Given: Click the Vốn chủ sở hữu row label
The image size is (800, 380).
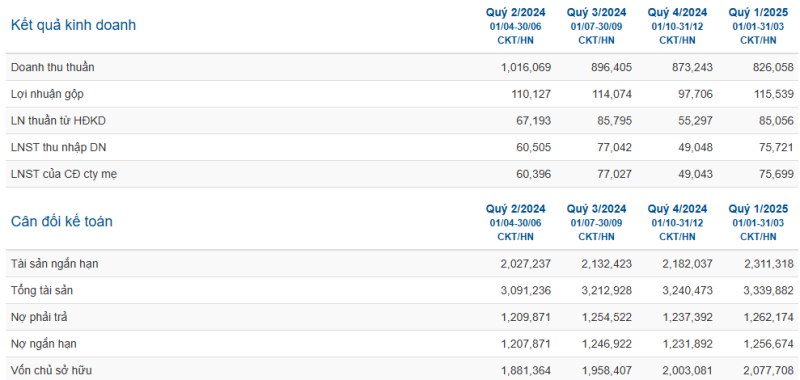Looking at the screenshot, I should (51, 371).
